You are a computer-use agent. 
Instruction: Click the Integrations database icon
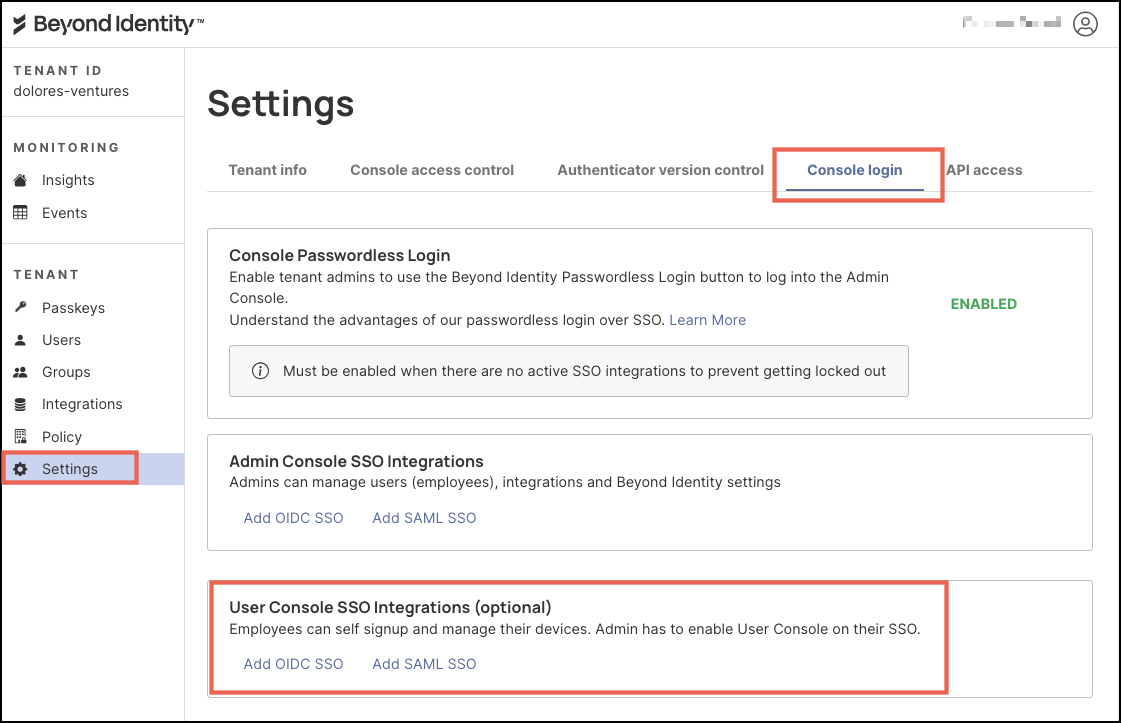coord(20,404)
